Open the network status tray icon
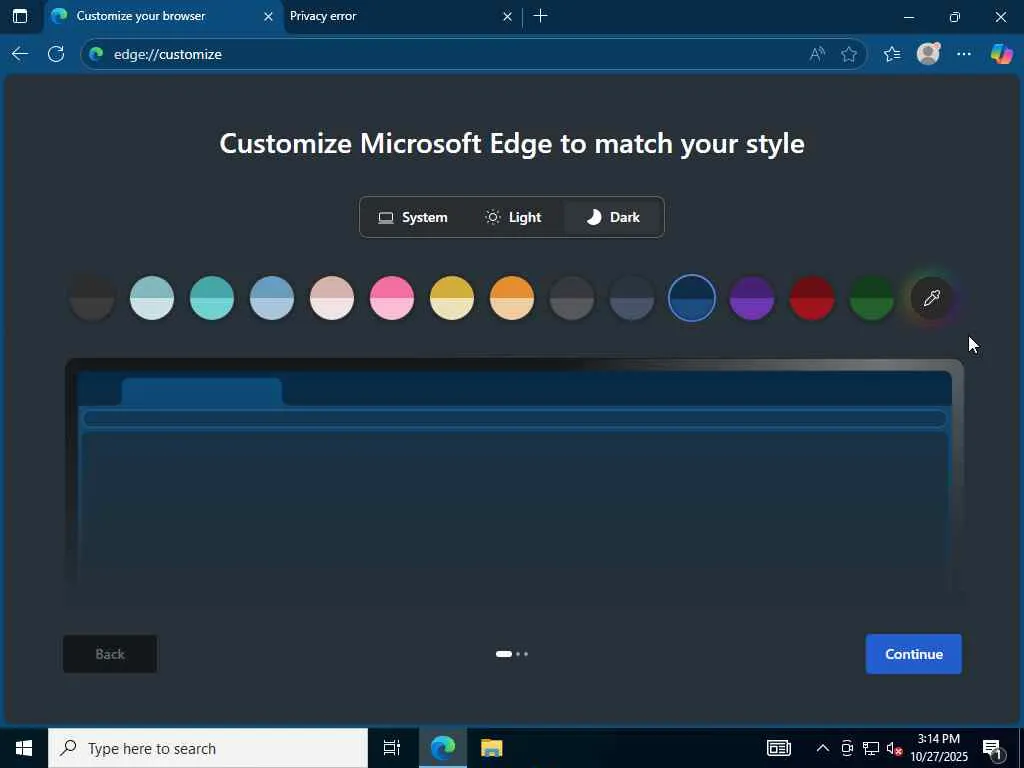The height and width of the screenshot is (768, 1024). 871,748
